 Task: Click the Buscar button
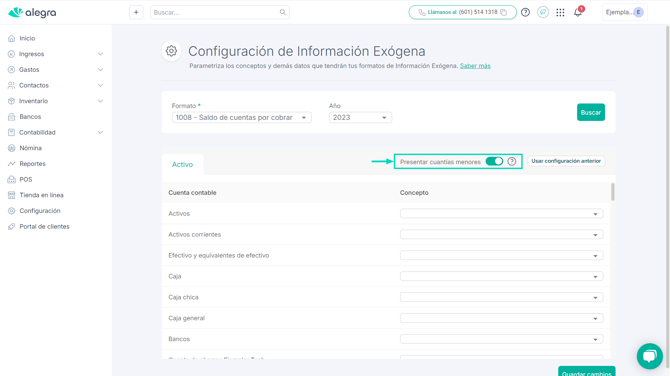click(591, 112)
